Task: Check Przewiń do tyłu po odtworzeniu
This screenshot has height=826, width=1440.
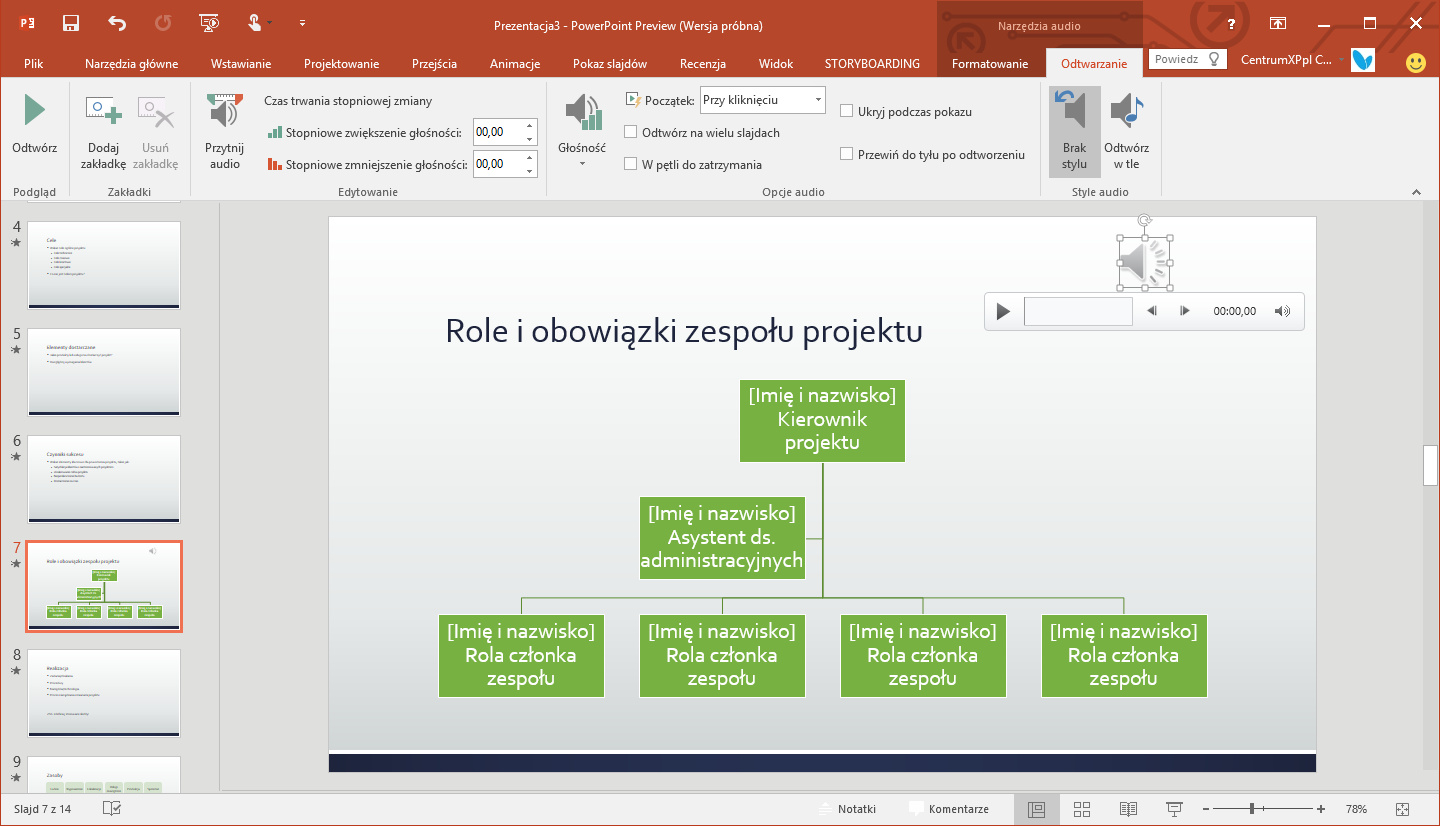Action: pos(847,154)
